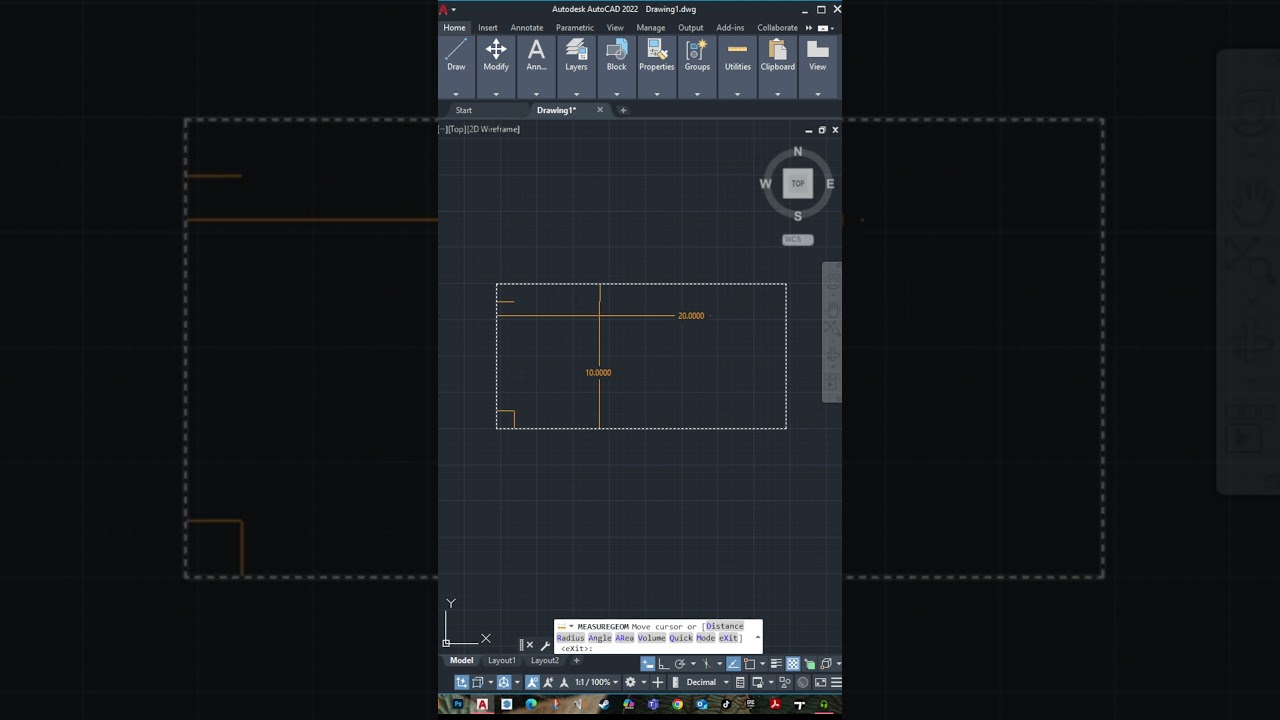Click the AutoCAD application menu logo
Screen dimensions: 1280x720
pos(444,9)
